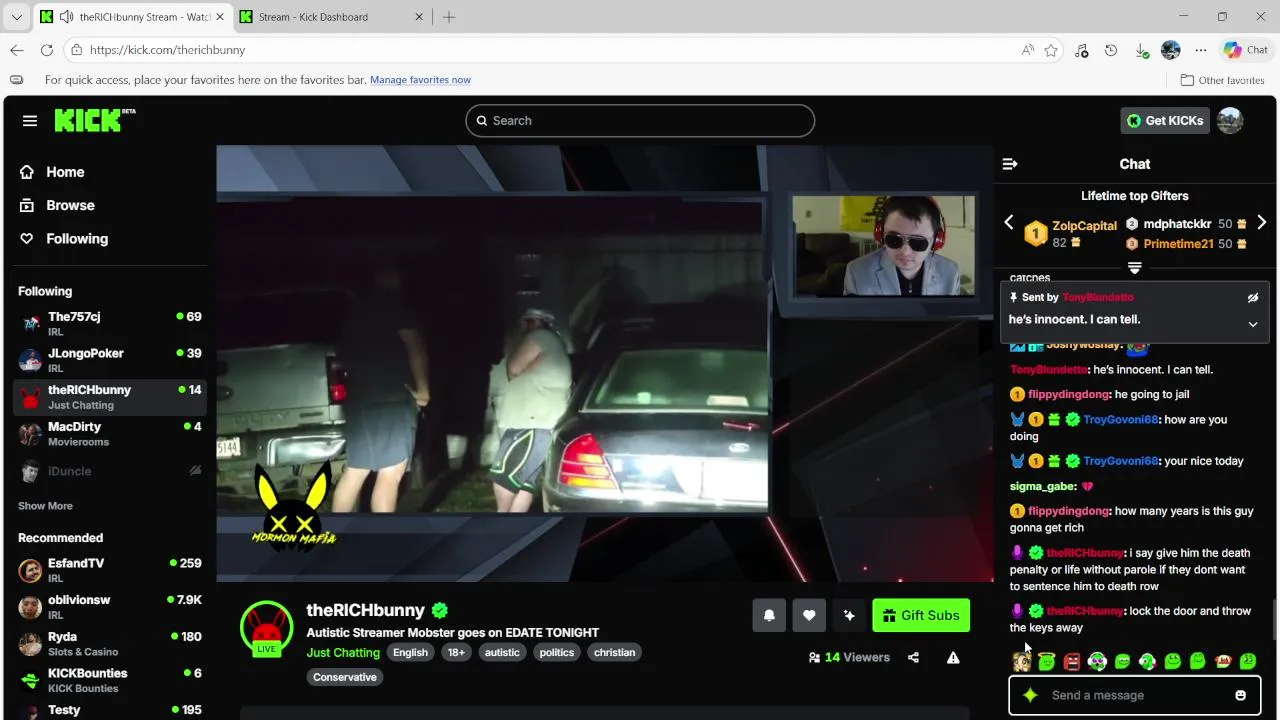Screen dimensions: 1280x720
Task: Close the Kick Dashboard browser tab
Action: point(419,17)
